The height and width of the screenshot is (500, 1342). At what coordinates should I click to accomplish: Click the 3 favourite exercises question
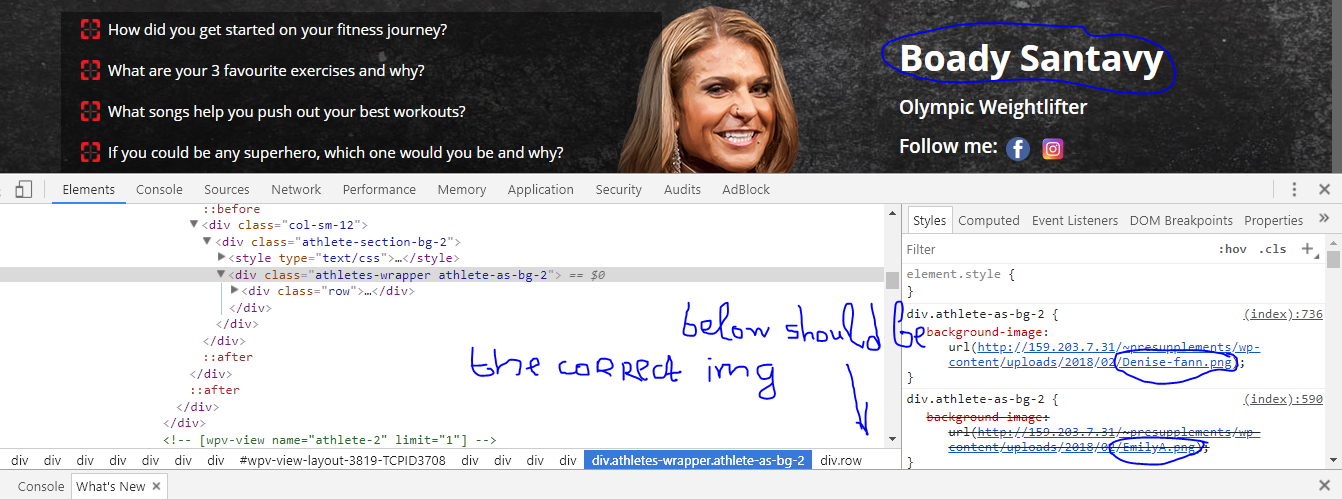266,71
